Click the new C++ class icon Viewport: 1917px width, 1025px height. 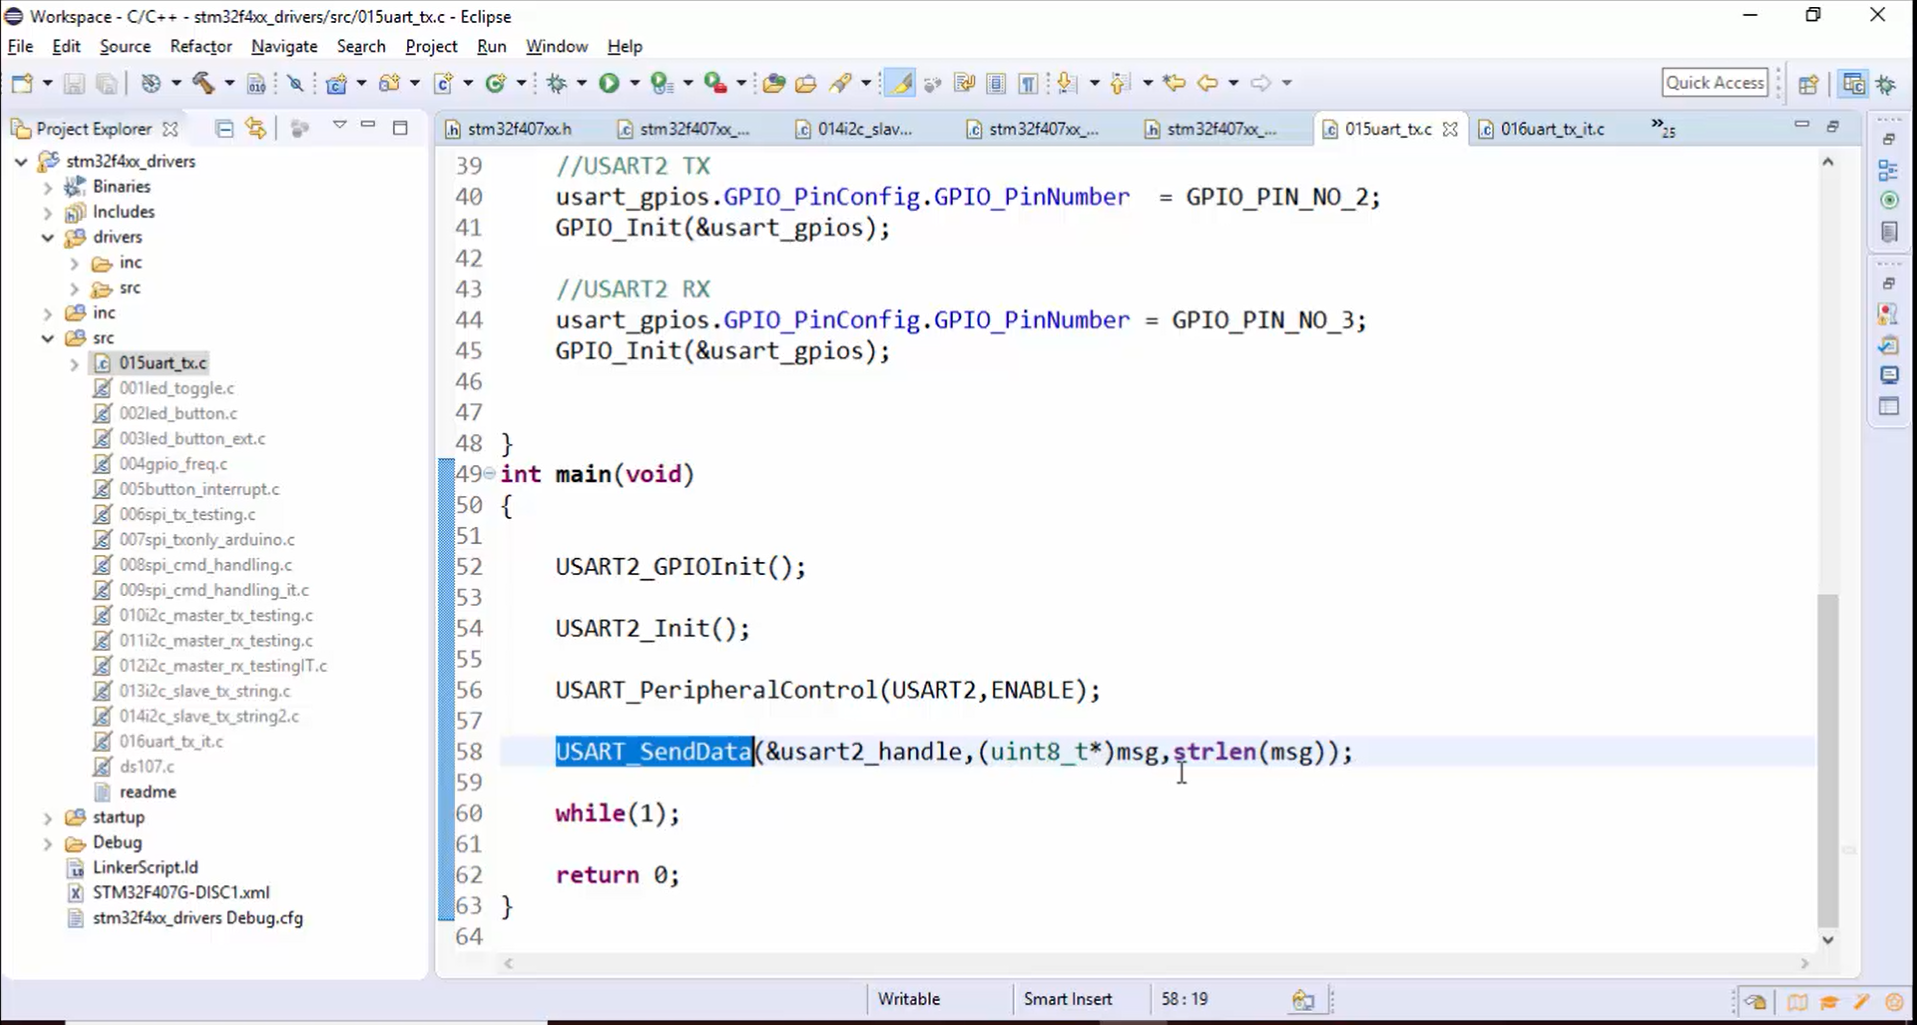(496, 84)
